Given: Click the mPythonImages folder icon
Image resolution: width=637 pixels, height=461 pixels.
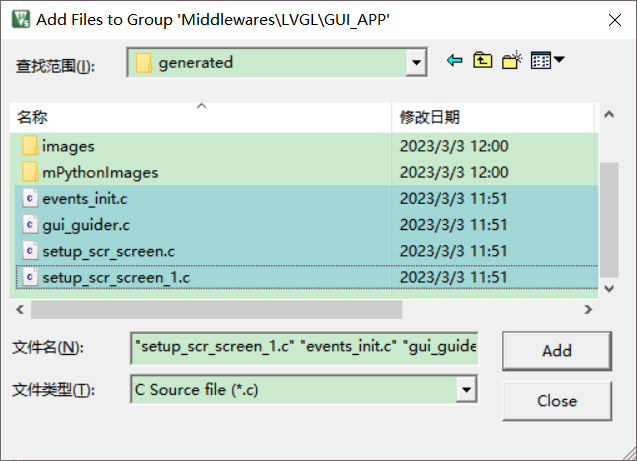Looking at the screenshot, I should coord(30,172).
